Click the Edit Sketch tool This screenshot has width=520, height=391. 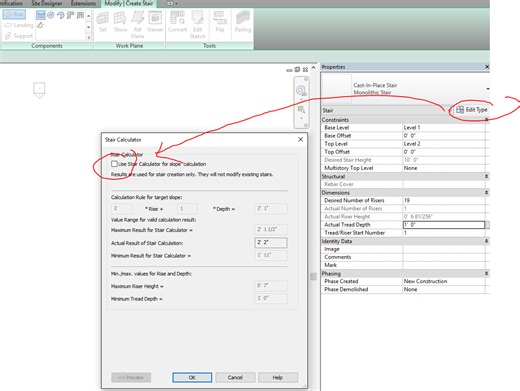click(197, 25)
